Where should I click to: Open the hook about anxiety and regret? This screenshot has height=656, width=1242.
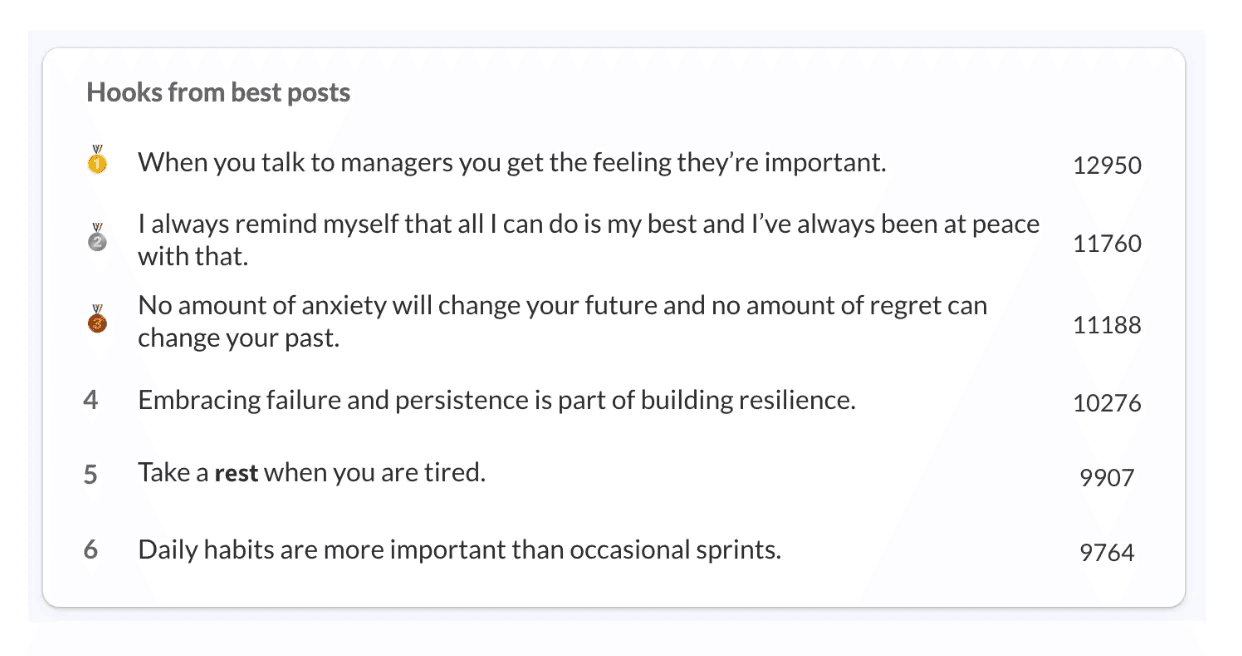click(x=563, y=321)
